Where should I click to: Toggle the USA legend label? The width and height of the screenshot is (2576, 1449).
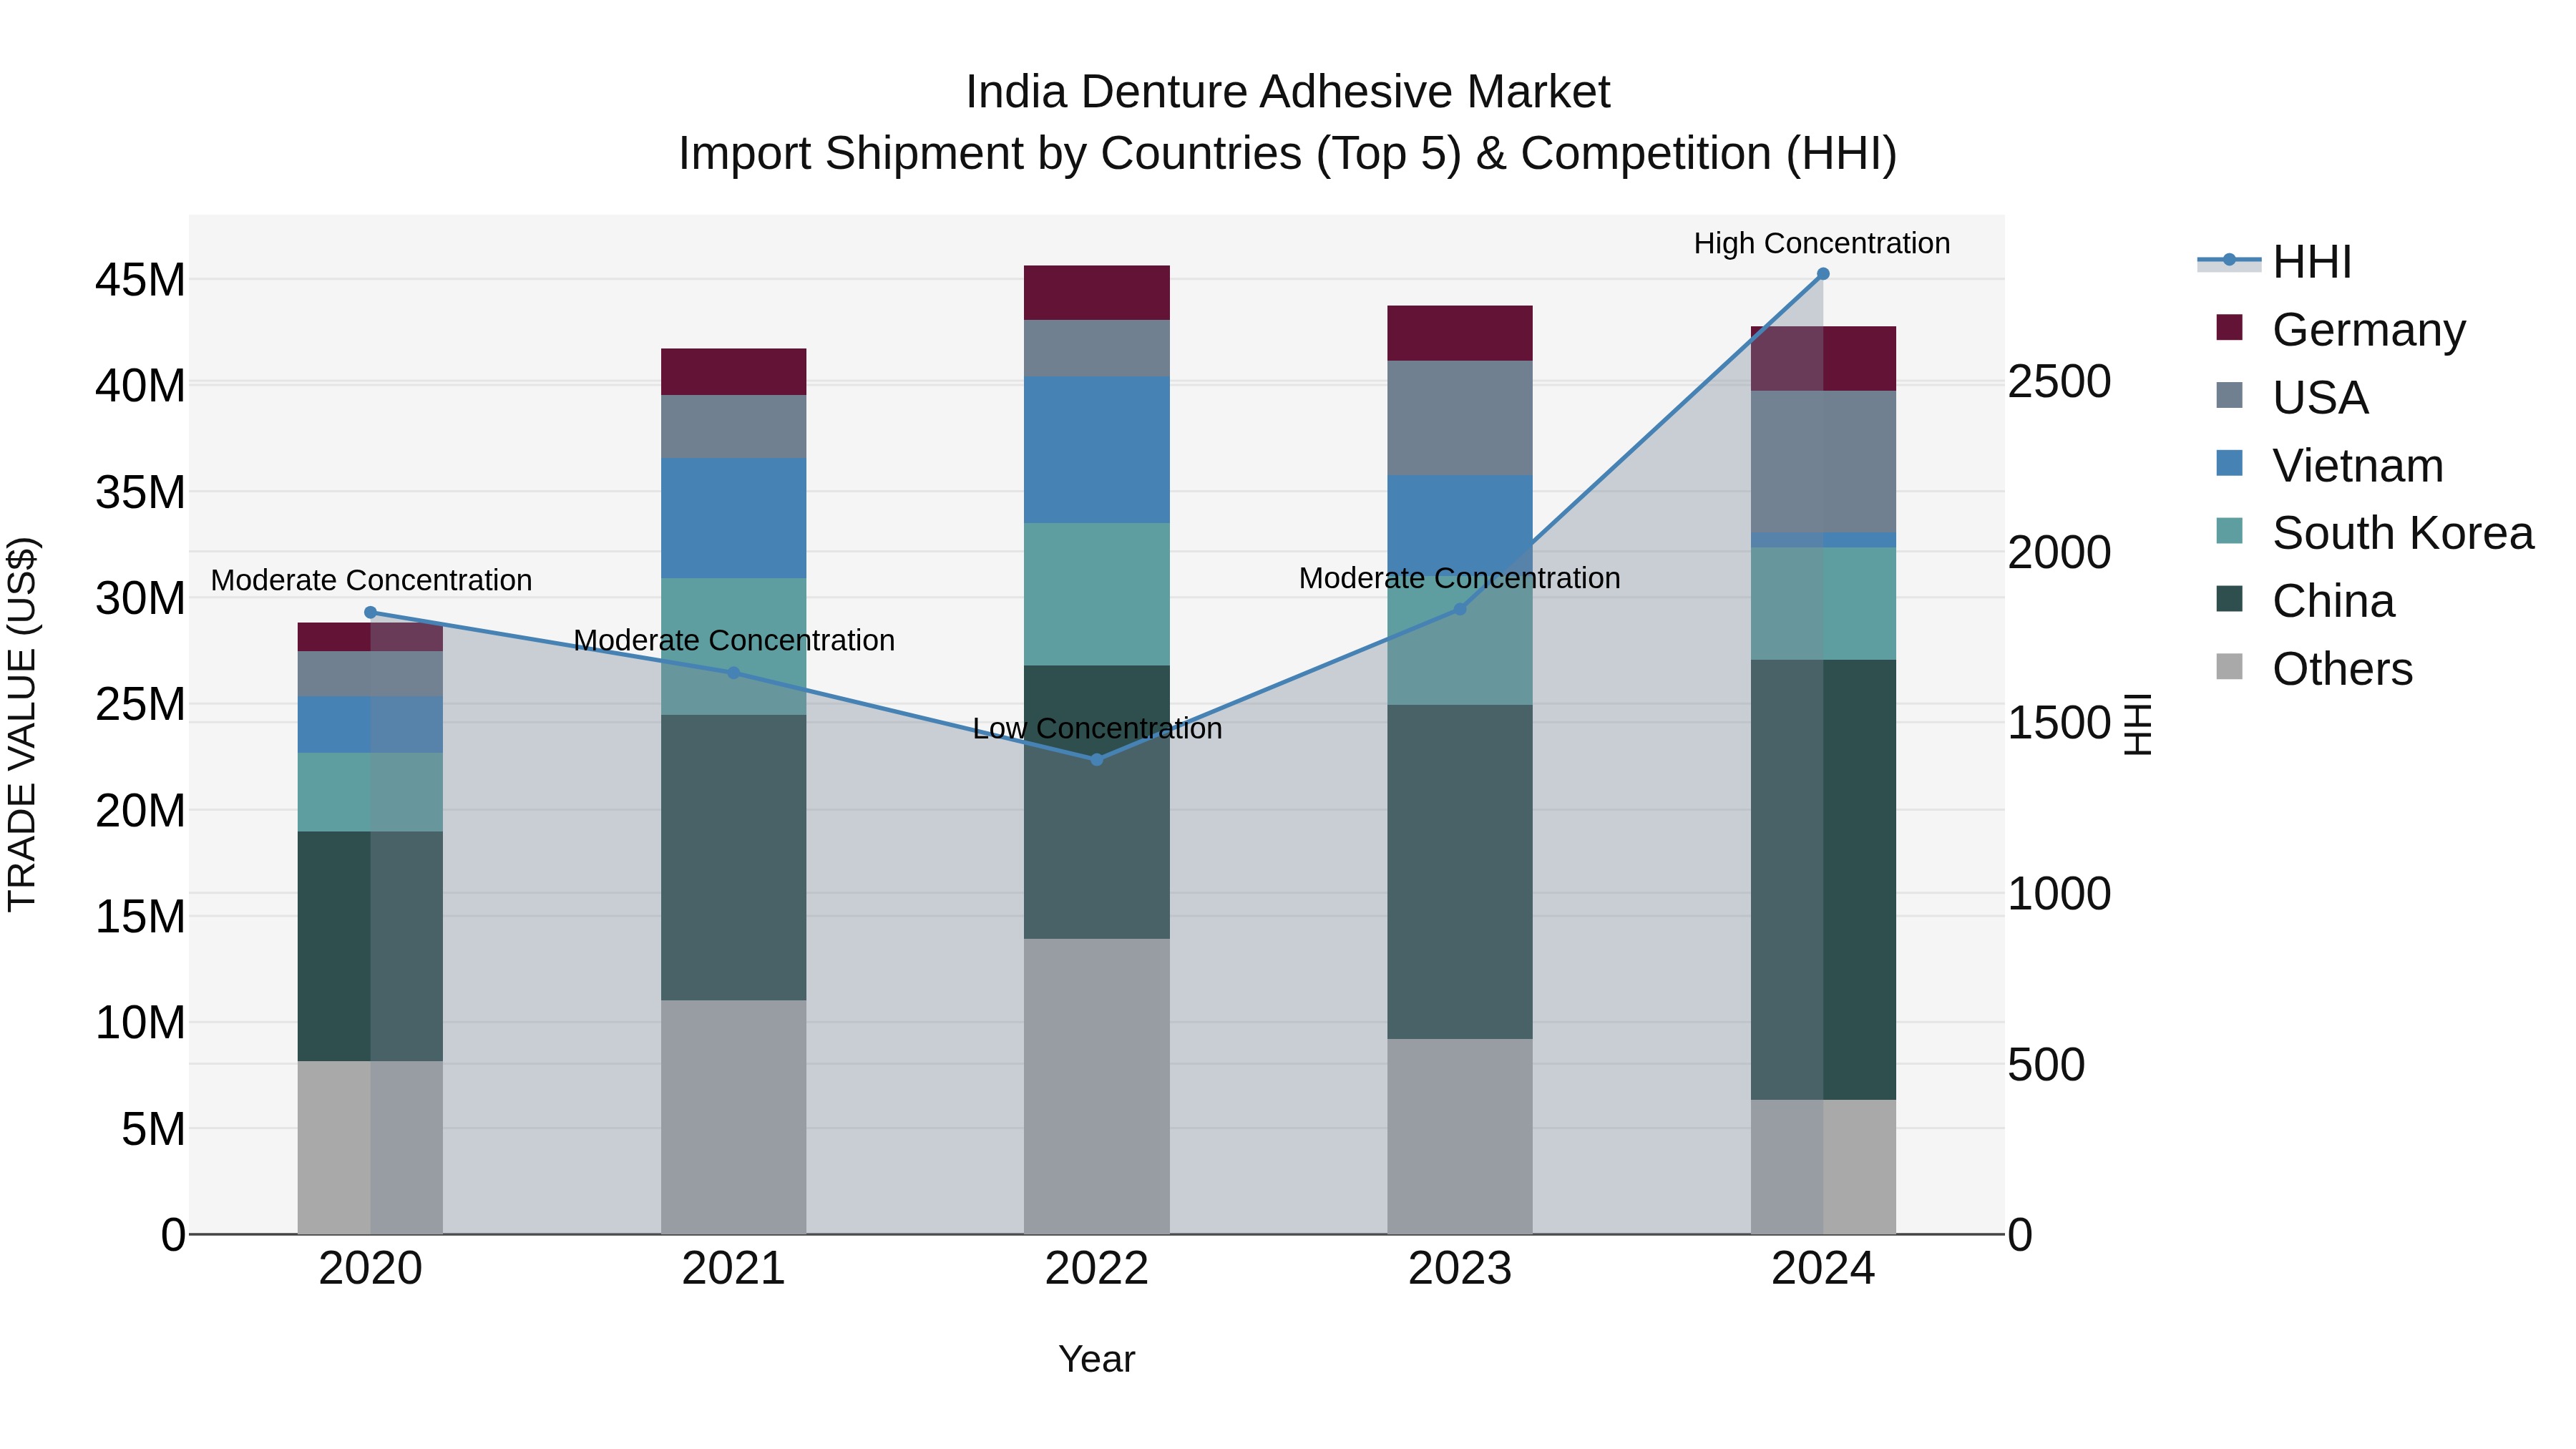[2320, 397]
